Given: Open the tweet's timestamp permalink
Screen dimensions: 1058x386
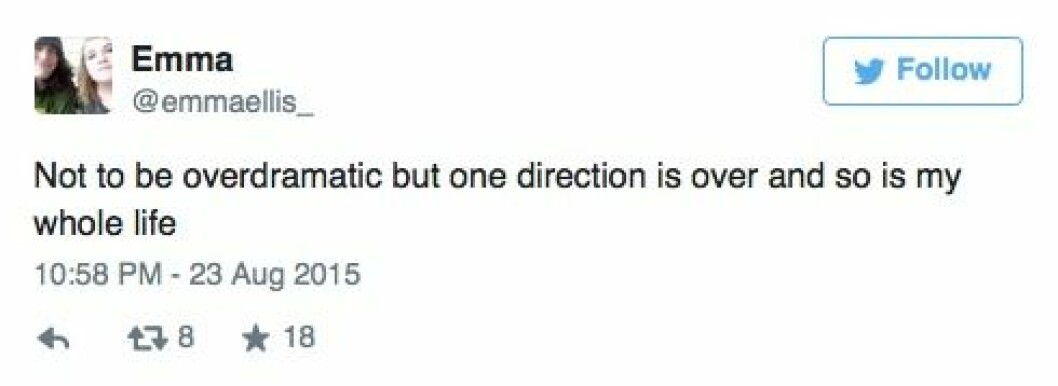Looking at the screenshot, I should coord(197,277).
